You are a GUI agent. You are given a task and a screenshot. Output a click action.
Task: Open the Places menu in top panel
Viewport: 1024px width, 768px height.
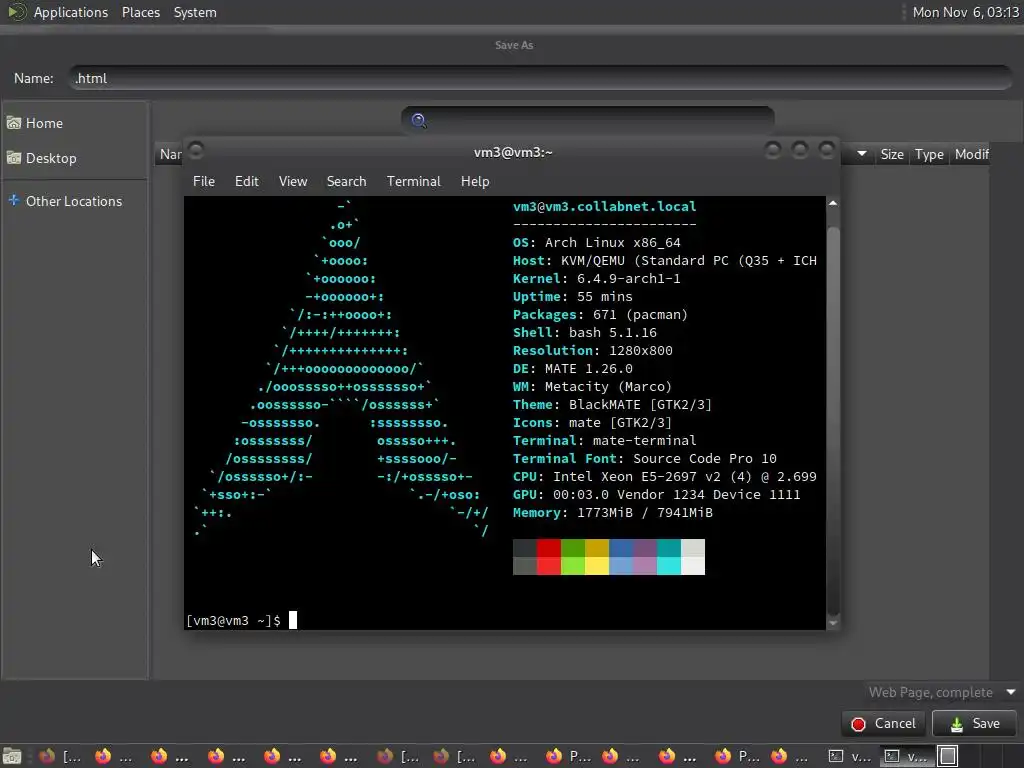[x=140, y=12]
